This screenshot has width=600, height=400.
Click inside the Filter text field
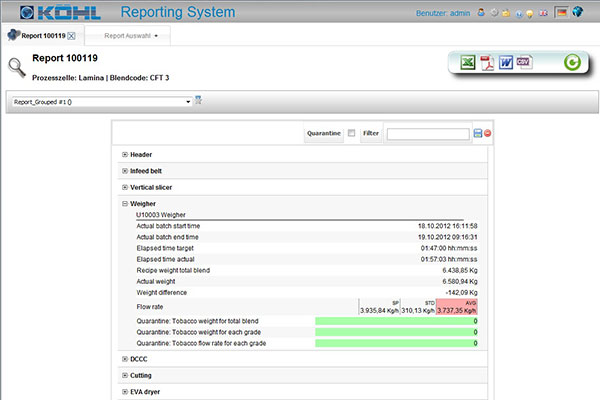[427, 134]
